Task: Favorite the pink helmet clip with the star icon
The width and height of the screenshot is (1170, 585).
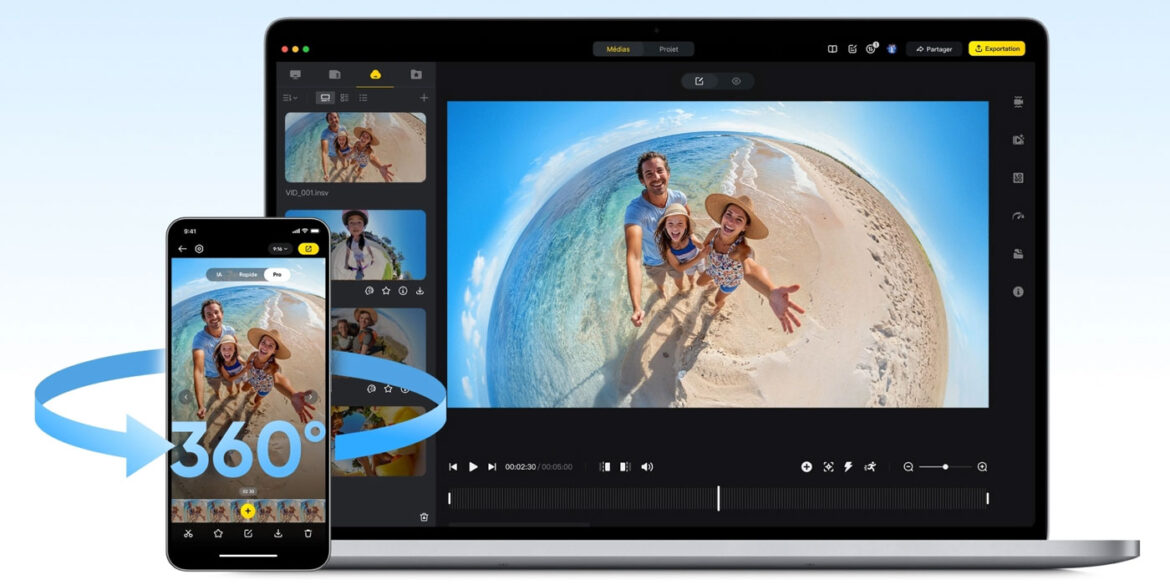Action: 387,291
